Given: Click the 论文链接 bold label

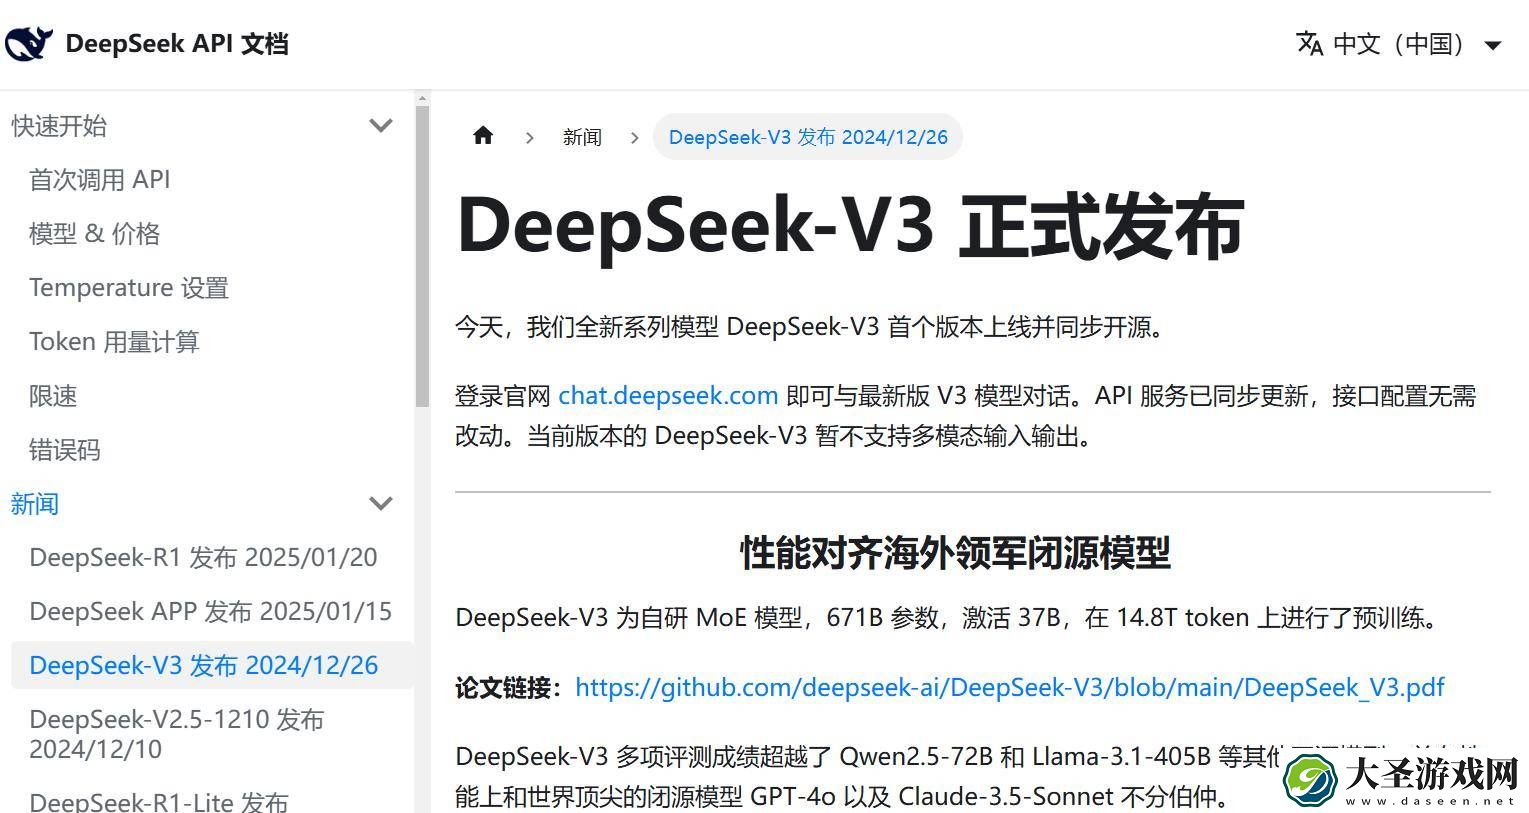Looking at the screenshot, I should (x=509, y=688).
